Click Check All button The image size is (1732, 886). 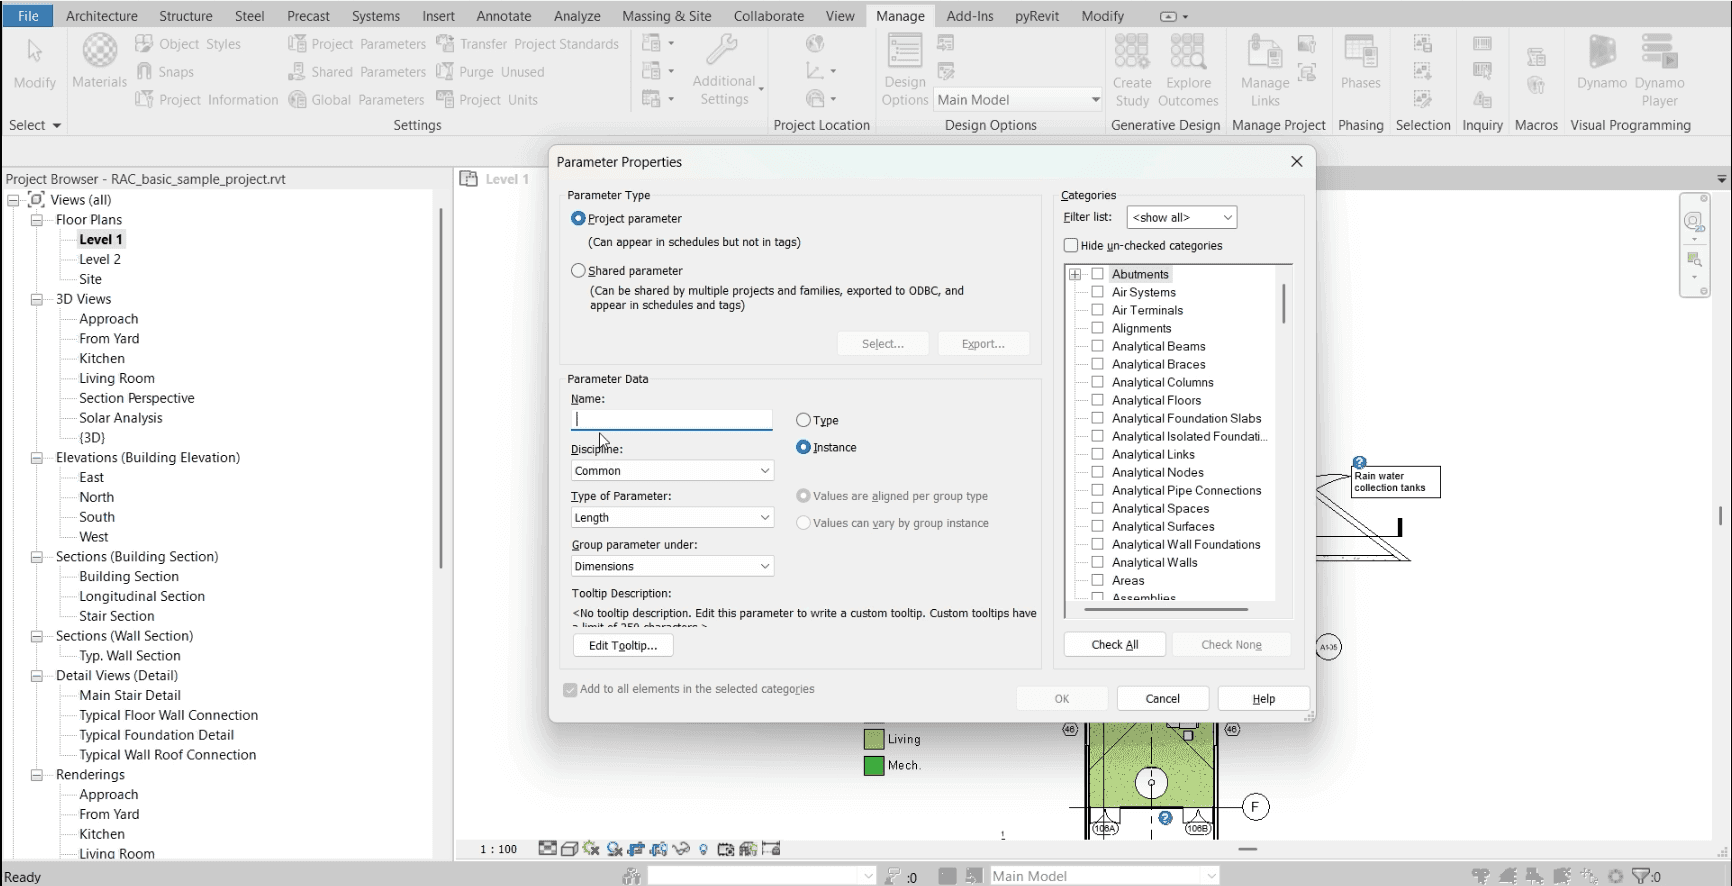[1115, 645]
